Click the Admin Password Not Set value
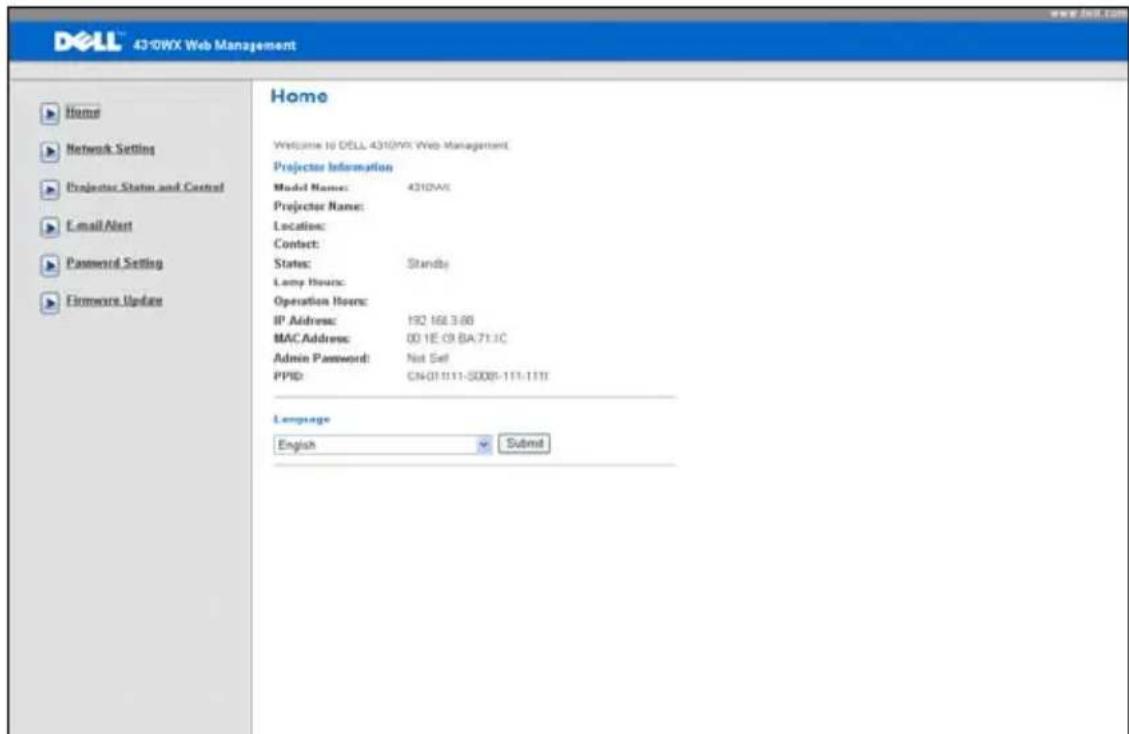 [x=428, y=358]
